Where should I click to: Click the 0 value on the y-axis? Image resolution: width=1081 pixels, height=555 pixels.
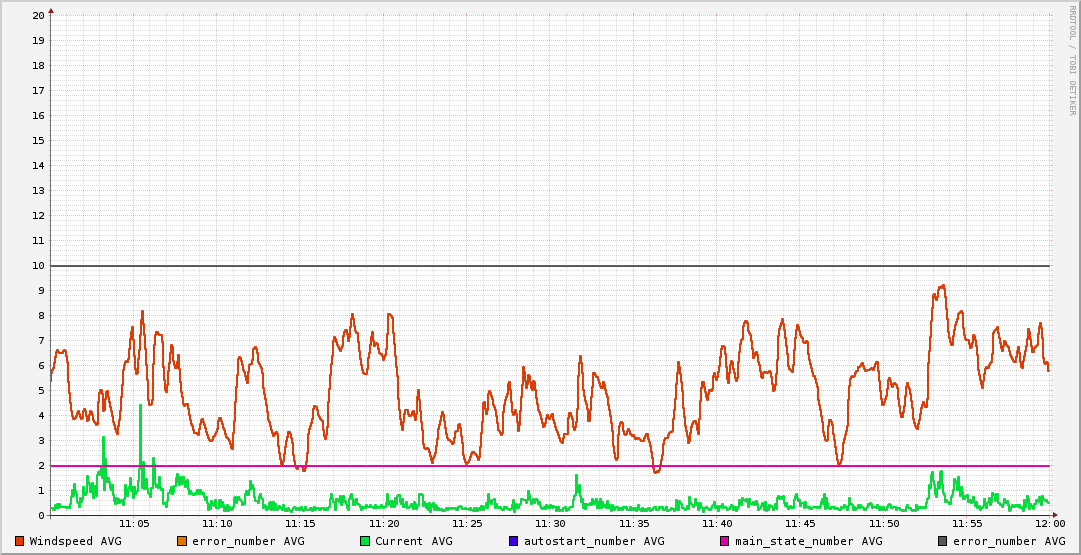coord(41,515)
